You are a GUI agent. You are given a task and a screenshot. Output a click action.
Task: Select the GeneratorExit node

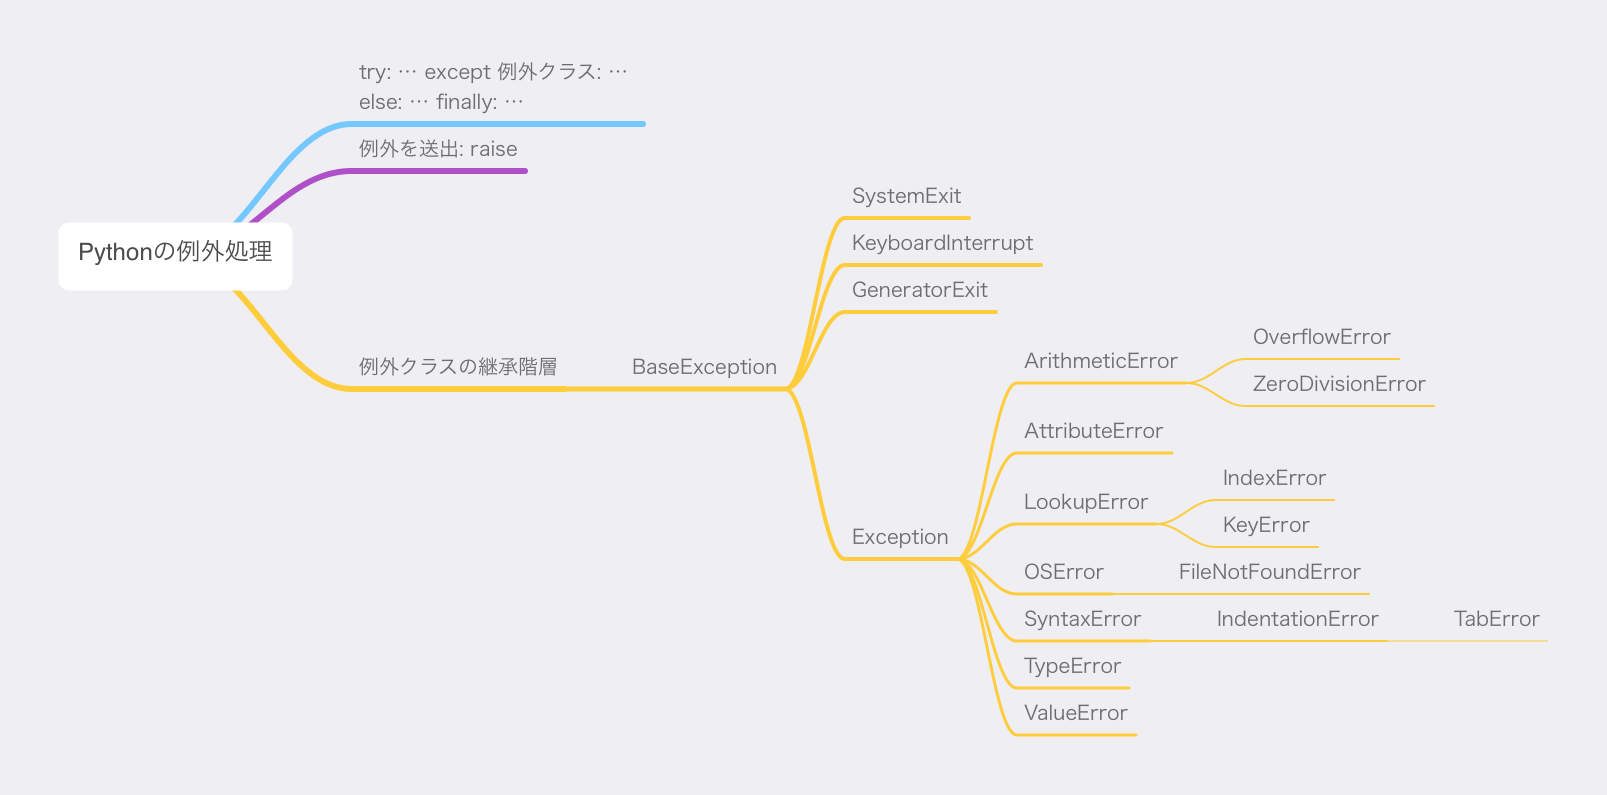919,290
